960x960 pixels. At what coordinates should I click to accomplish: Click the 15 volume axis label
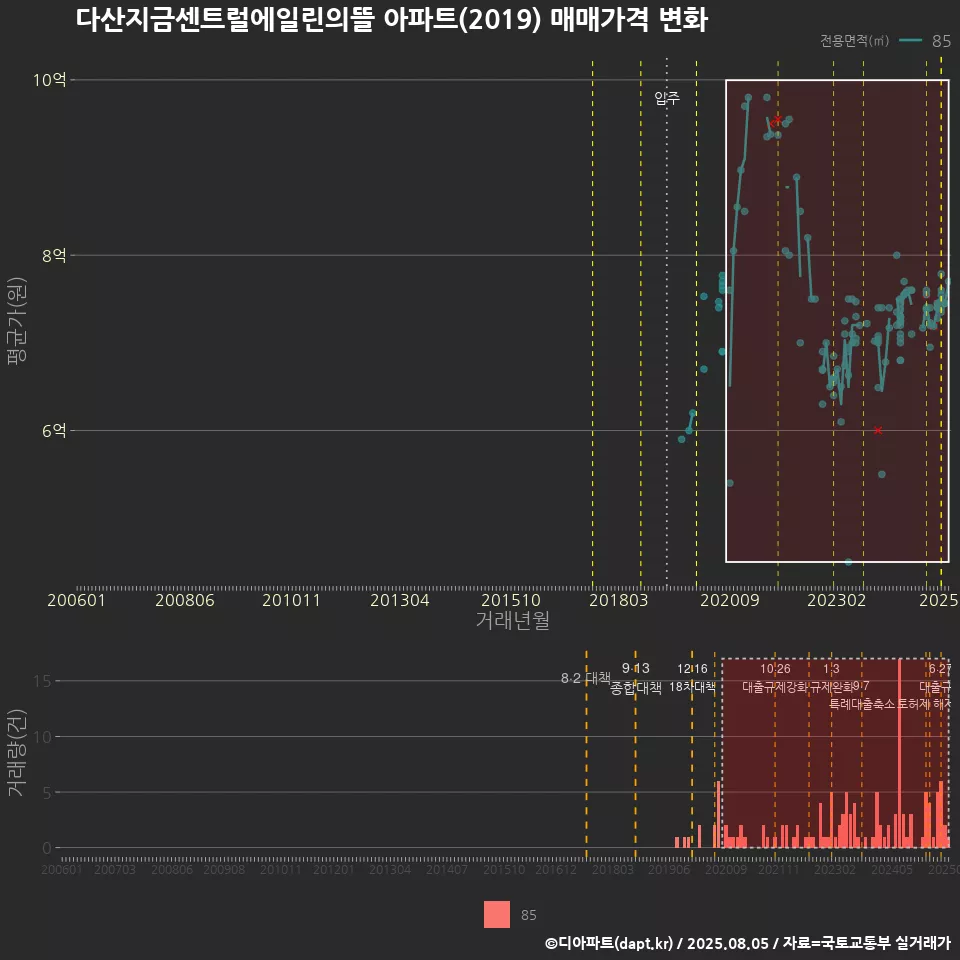[42, 681]
